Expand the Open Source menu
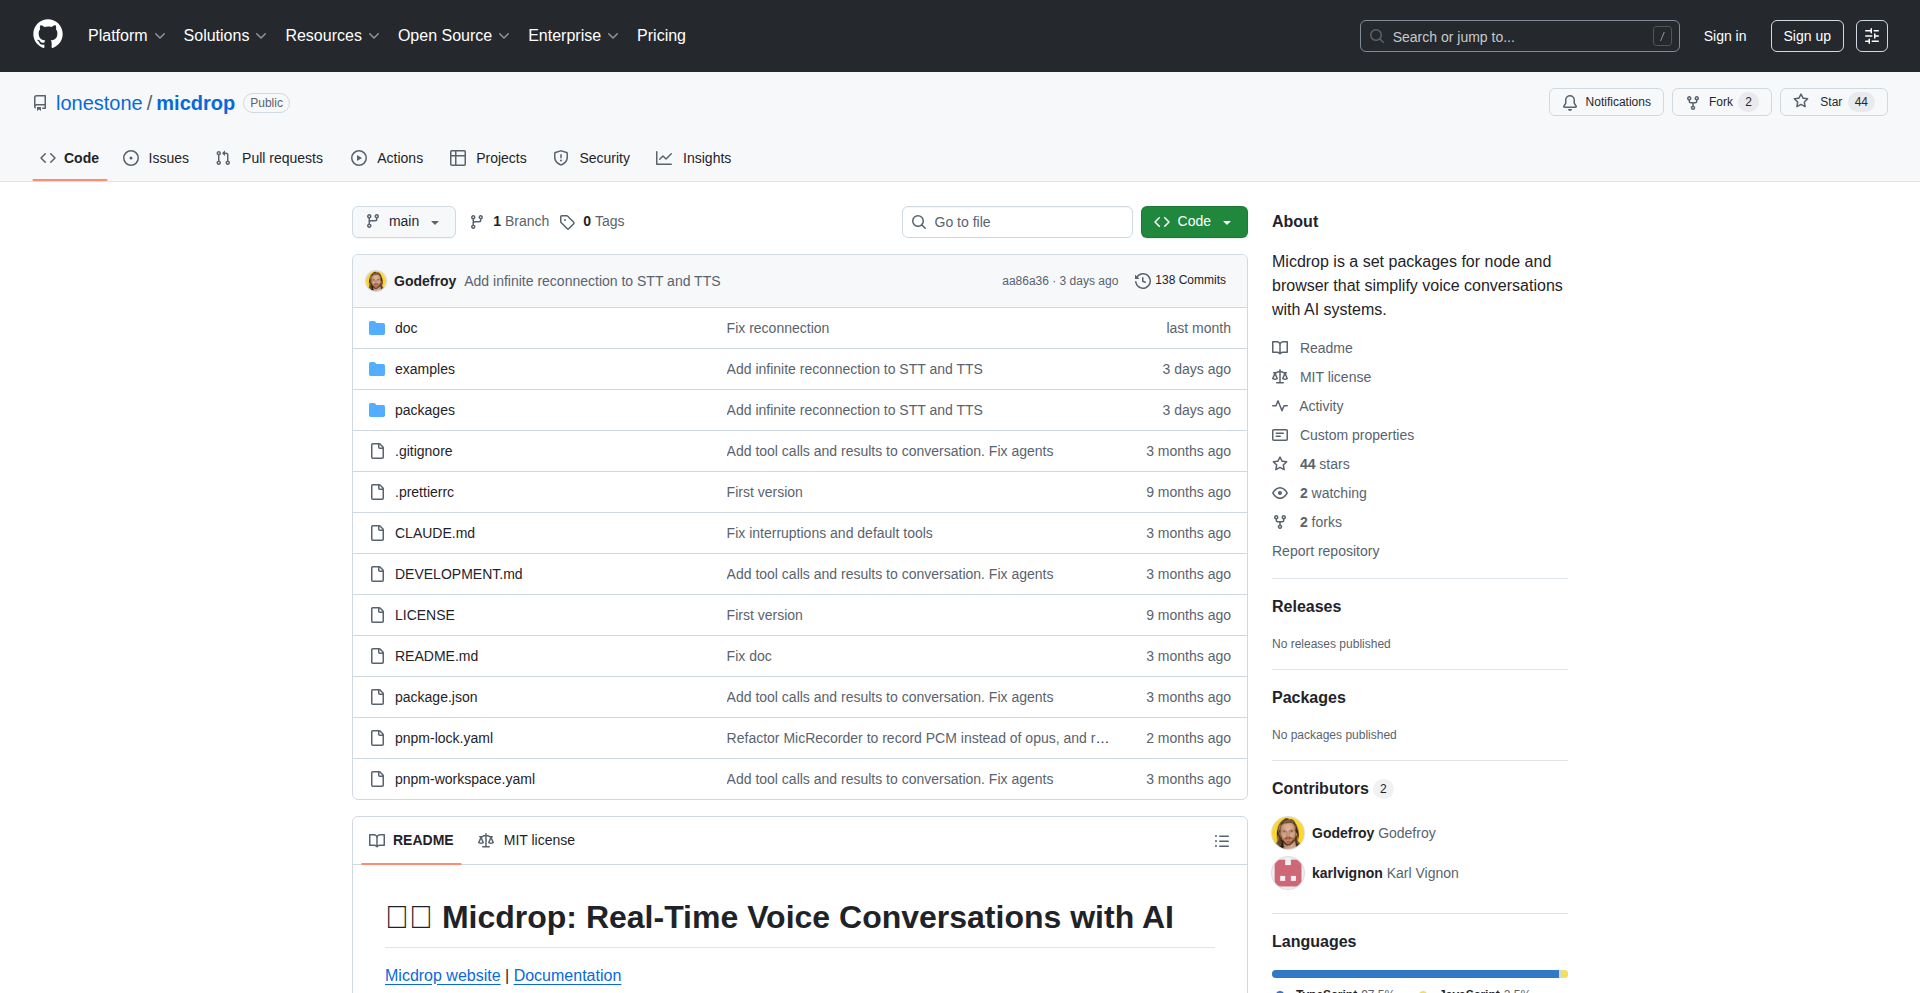The height and width of the screenshot is (993, 1920). tap(454, 36)
